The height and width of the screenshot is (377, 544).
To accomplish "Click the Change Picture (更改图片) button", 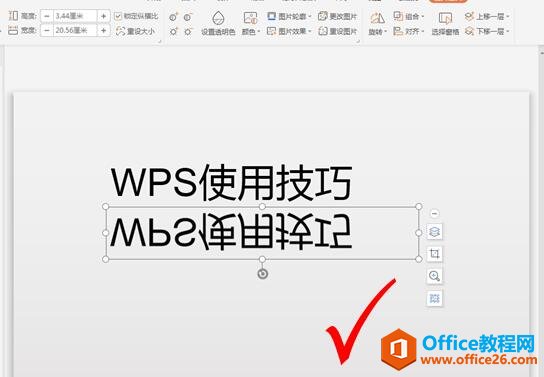I will 338,16.
